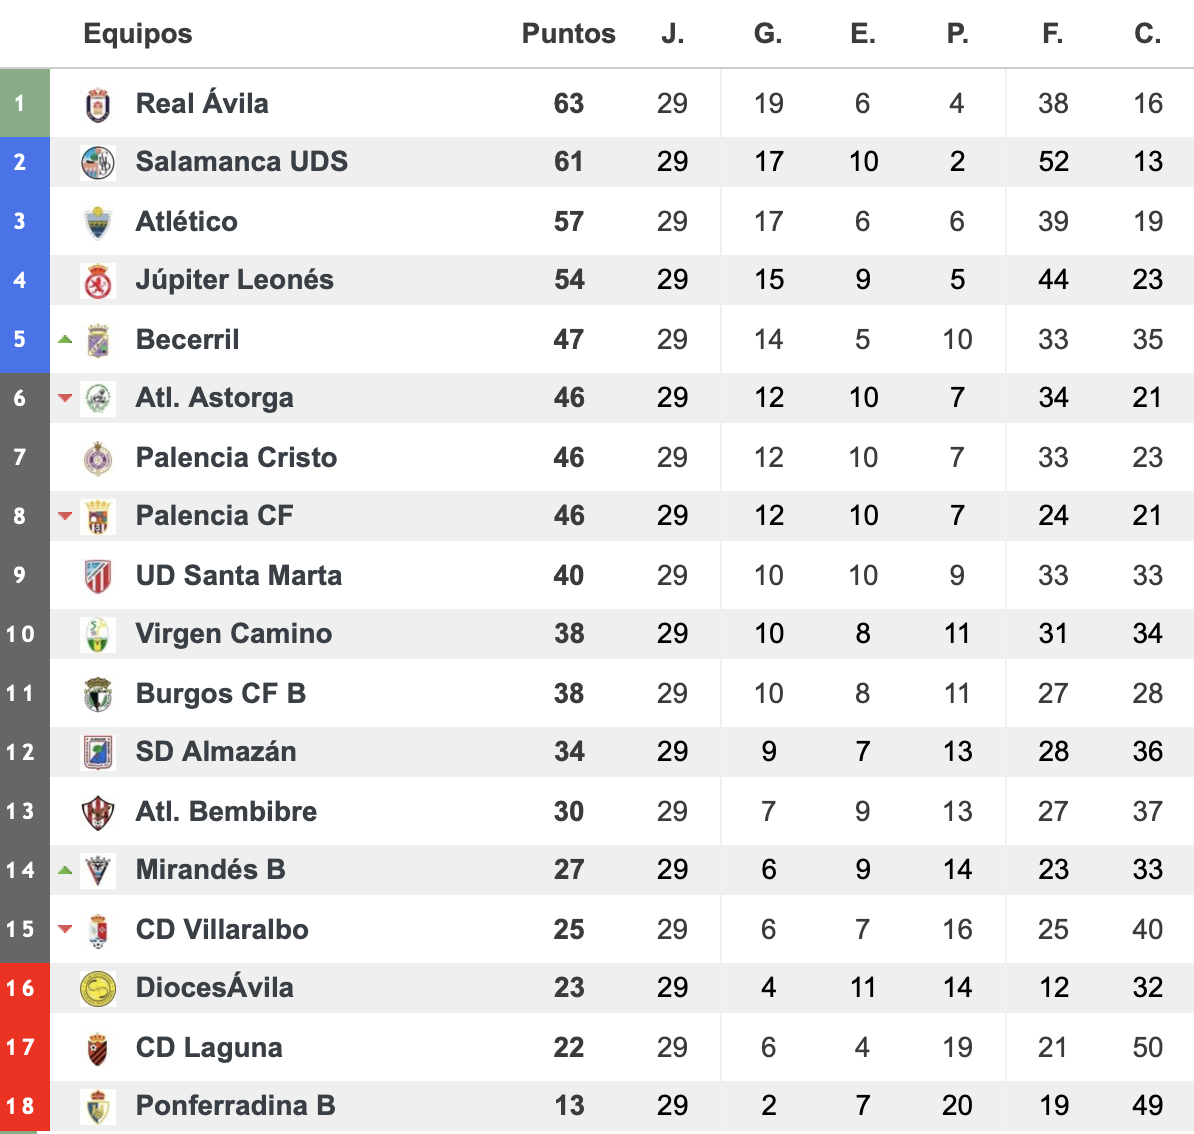The image size is (1194, 1134).
Task: Open the UD Santa Marta striped crest
Action: 98,577
